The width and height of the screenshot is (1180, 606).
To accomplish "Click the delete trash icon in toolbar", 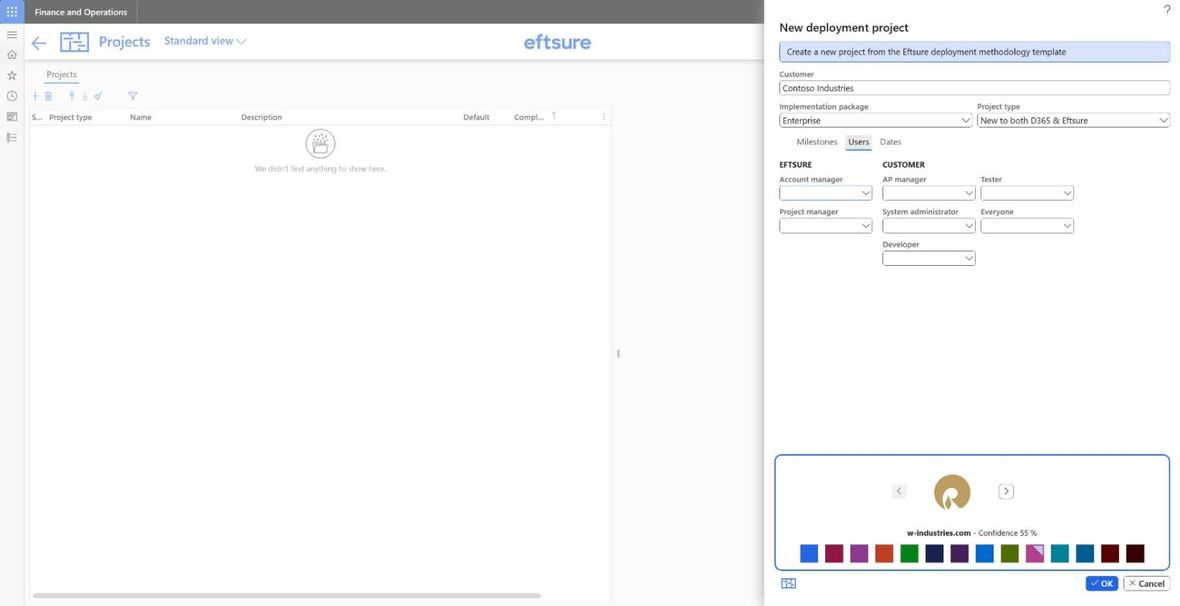I will tap(48, 96).
